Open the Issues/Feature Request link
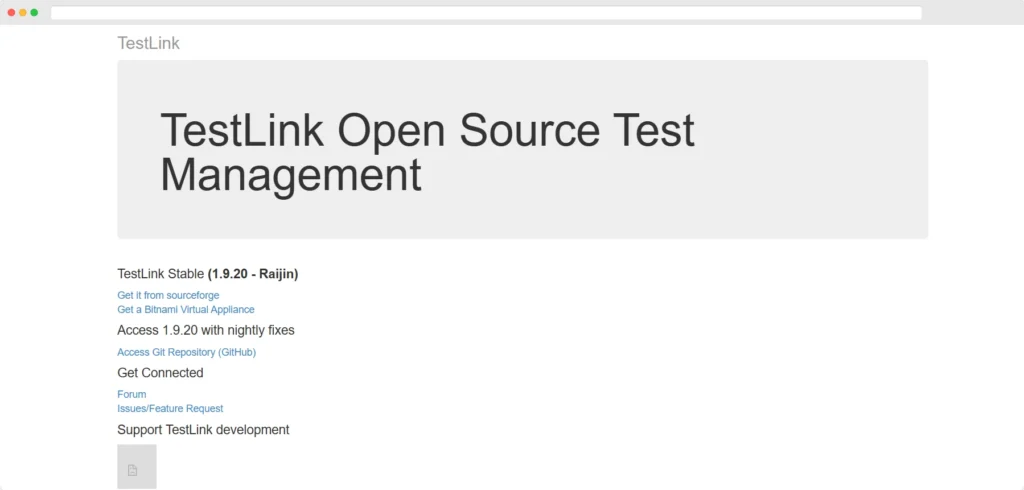Viewport: 1024px width, 490px height. [x=170, y=408]
